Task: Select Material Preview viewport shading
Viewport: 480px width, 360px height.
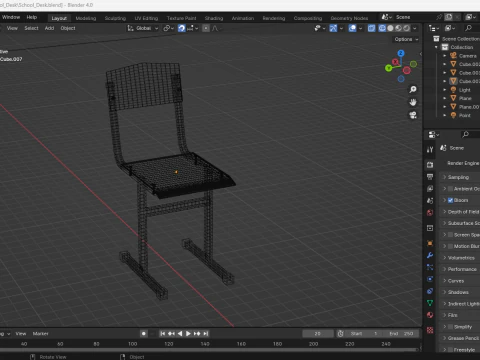Action: coord(398,28)
